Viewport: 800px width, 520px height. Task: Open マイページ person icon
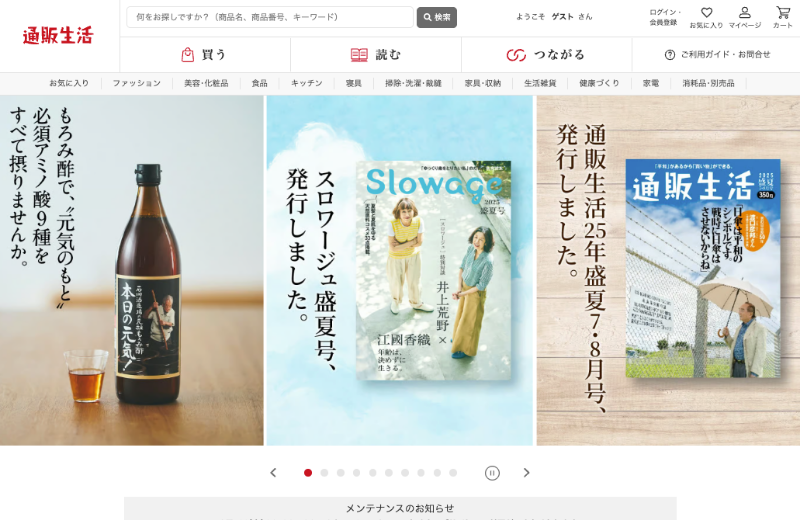pyautogui.click(x=745, y=17)
